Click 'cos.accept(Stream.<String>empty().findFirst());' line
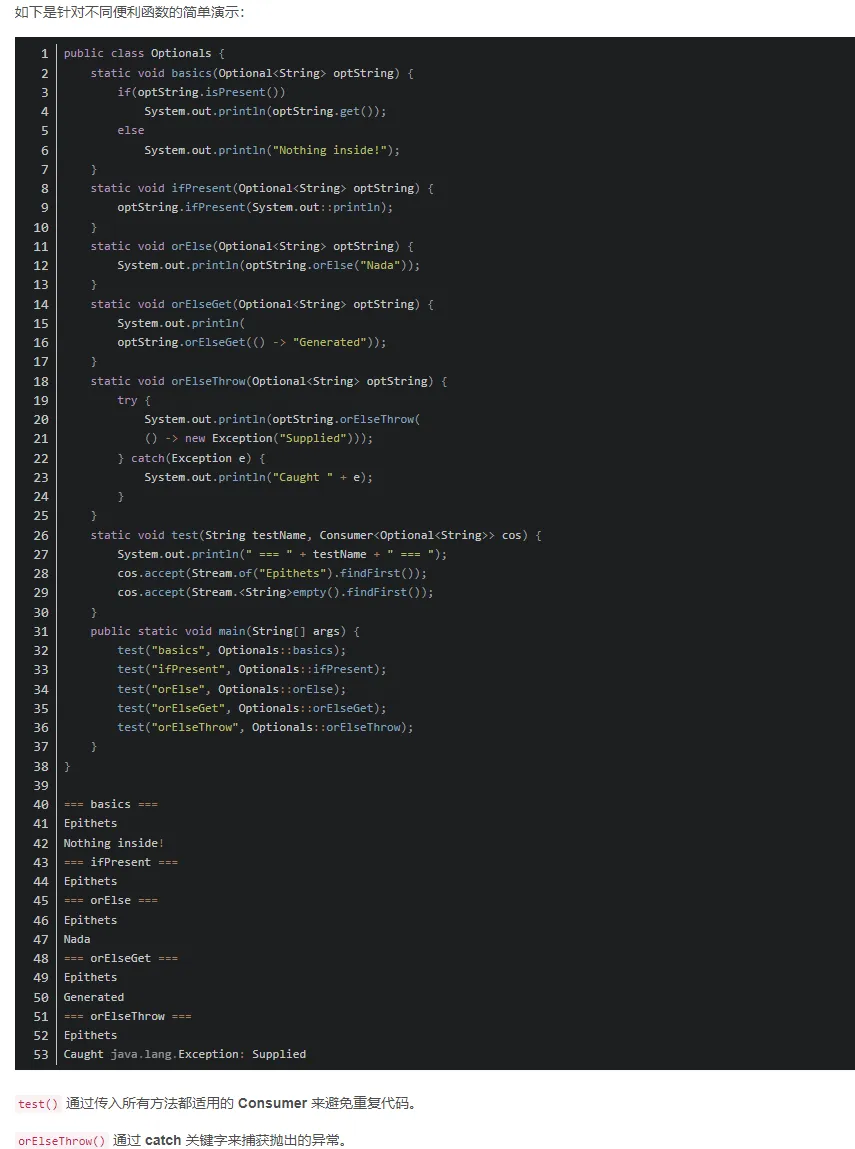This screenshot has width=855, height=1149. pyautogui.click(x=275, y=592)
